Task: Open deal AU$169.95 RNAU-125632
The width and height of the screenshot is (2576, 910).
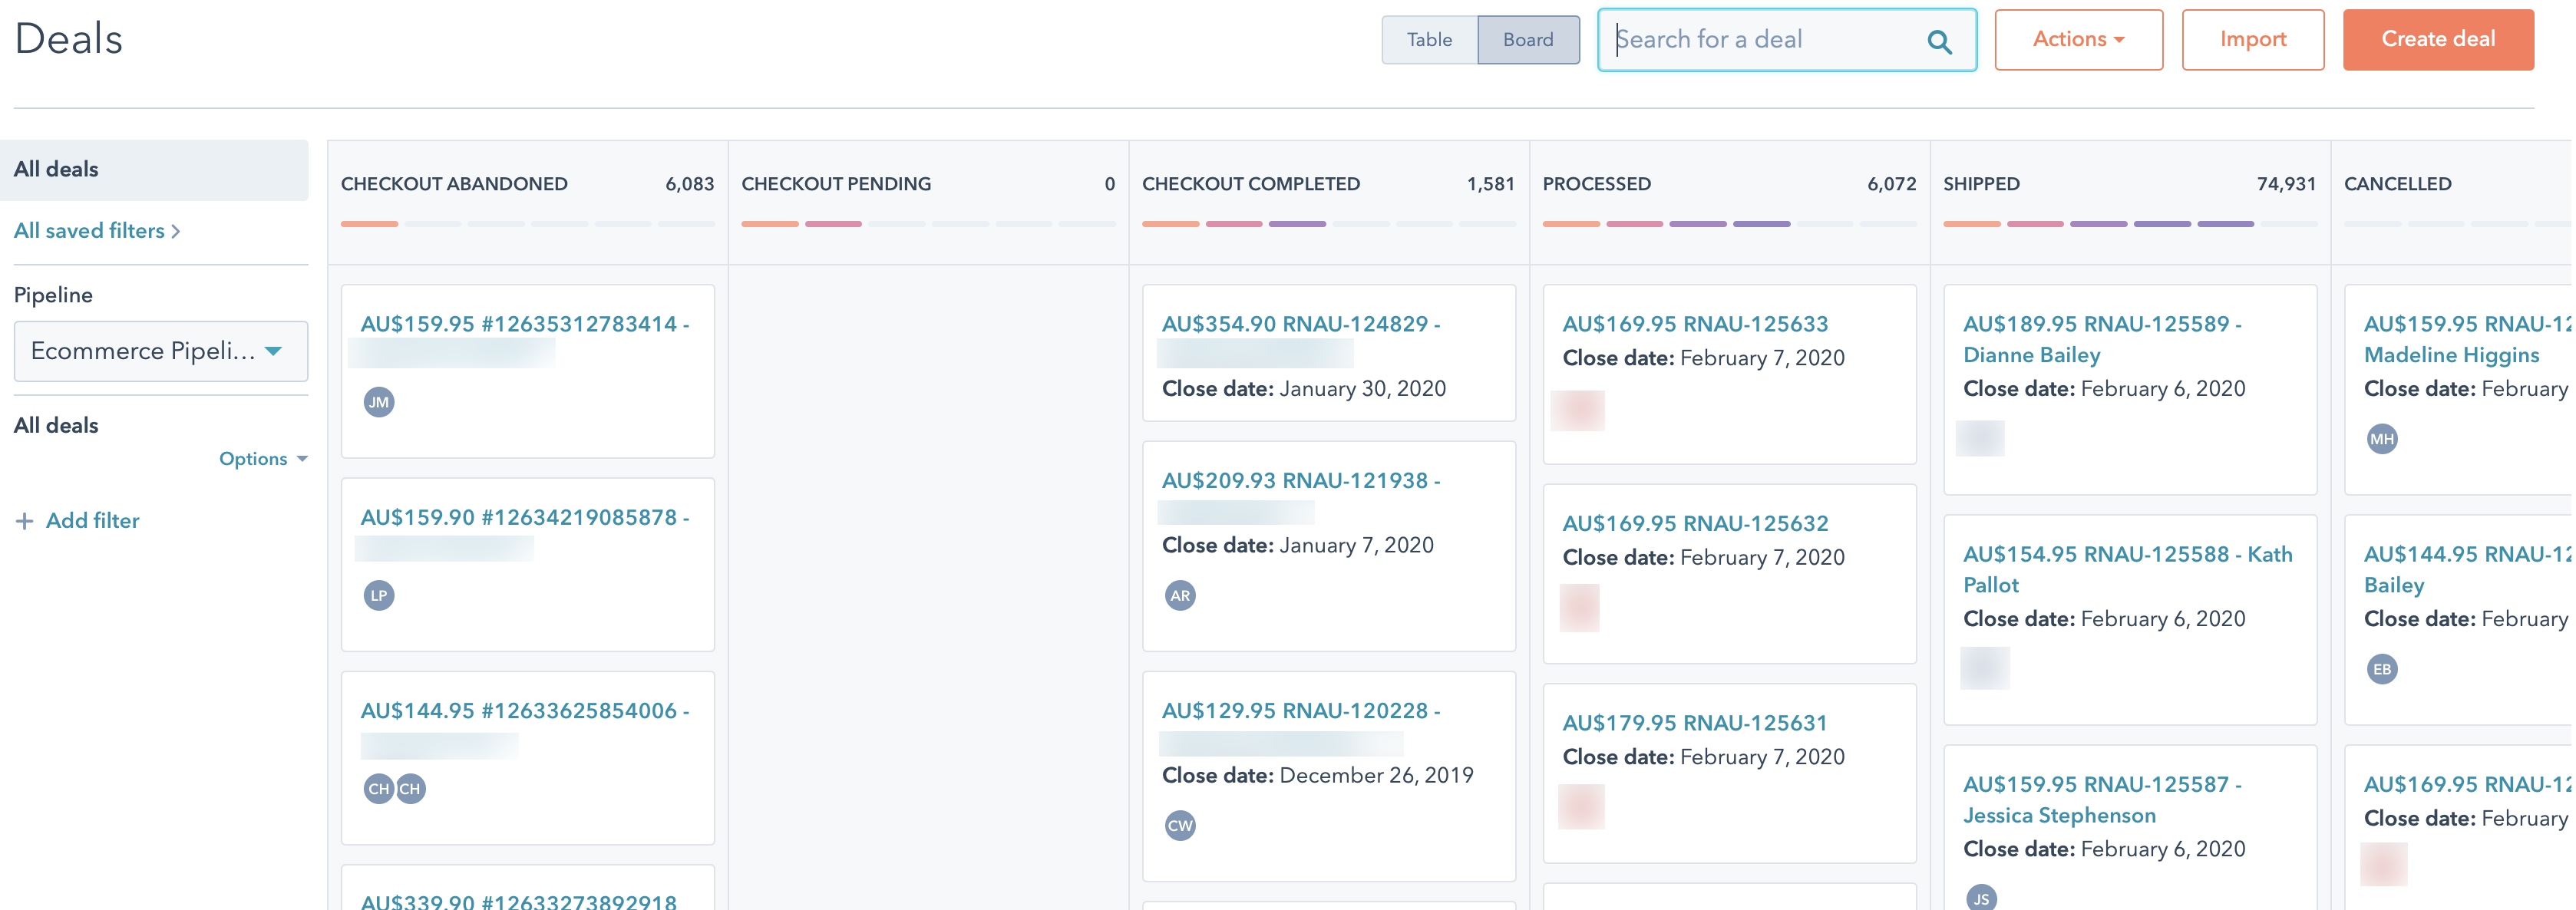Action: click(x=1695, y=523)
